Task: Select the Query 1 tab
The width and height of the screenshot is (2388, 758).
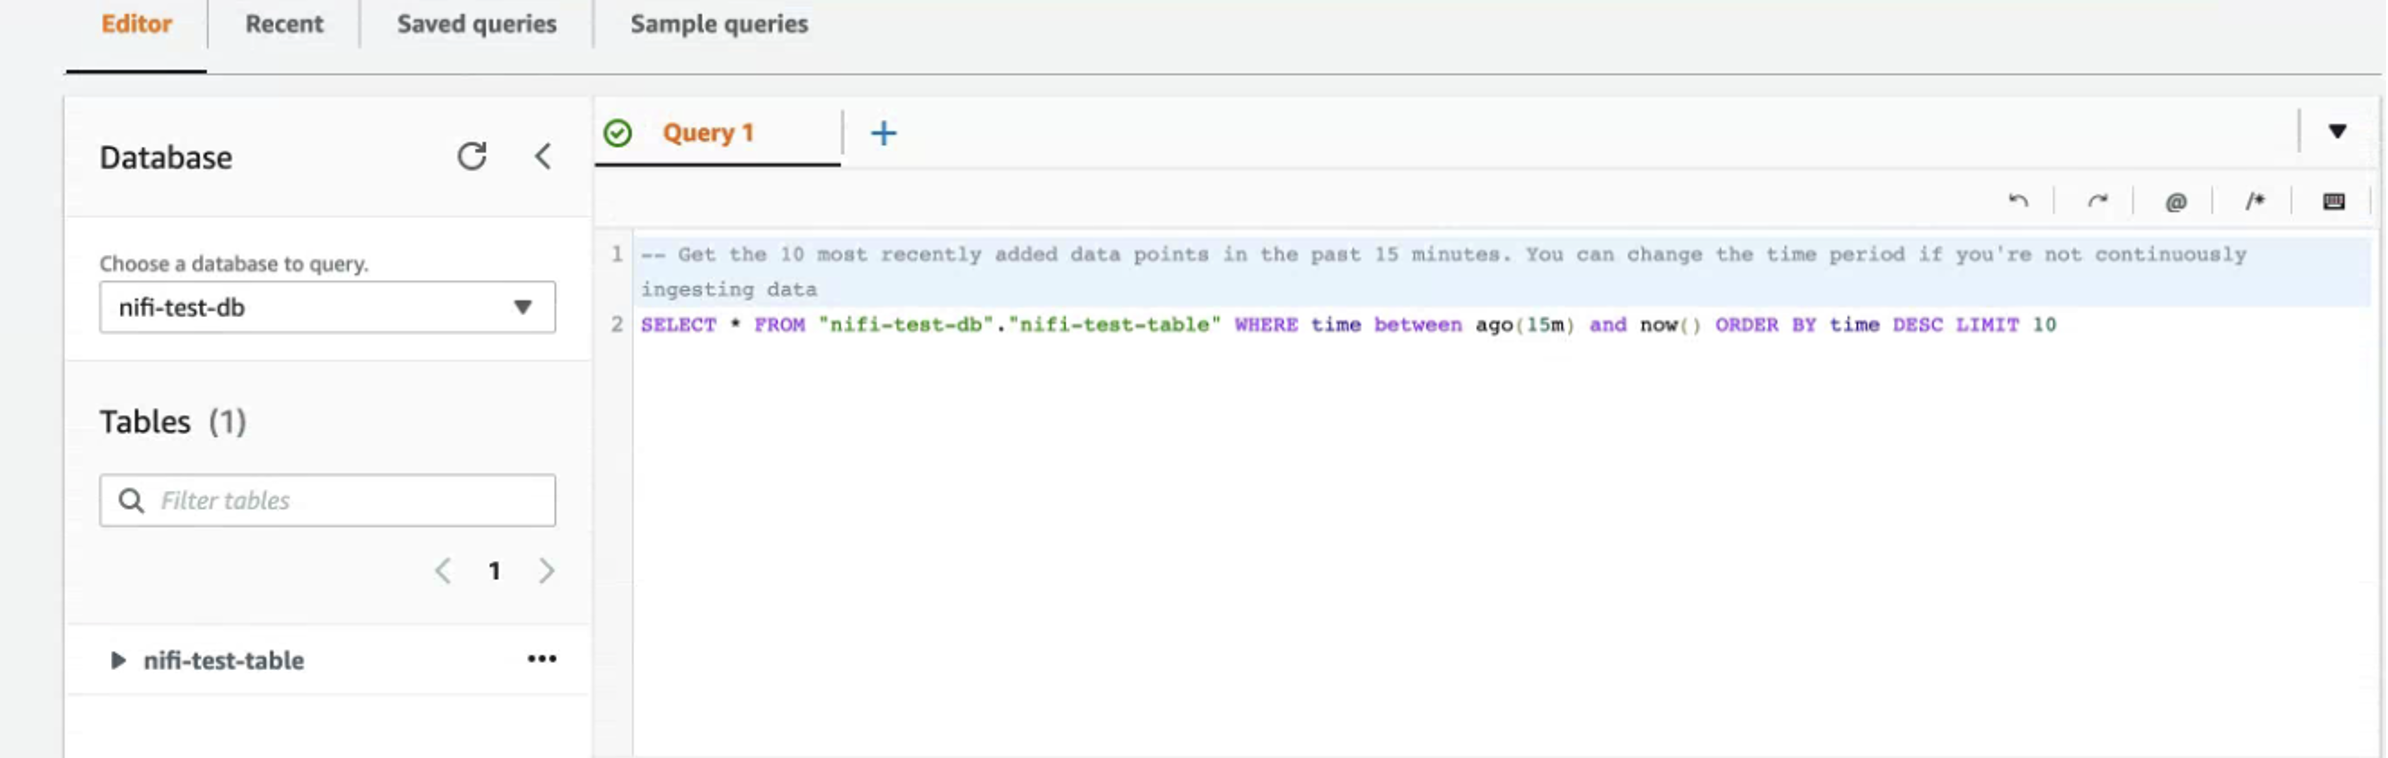Action: (x=708, y=133)
